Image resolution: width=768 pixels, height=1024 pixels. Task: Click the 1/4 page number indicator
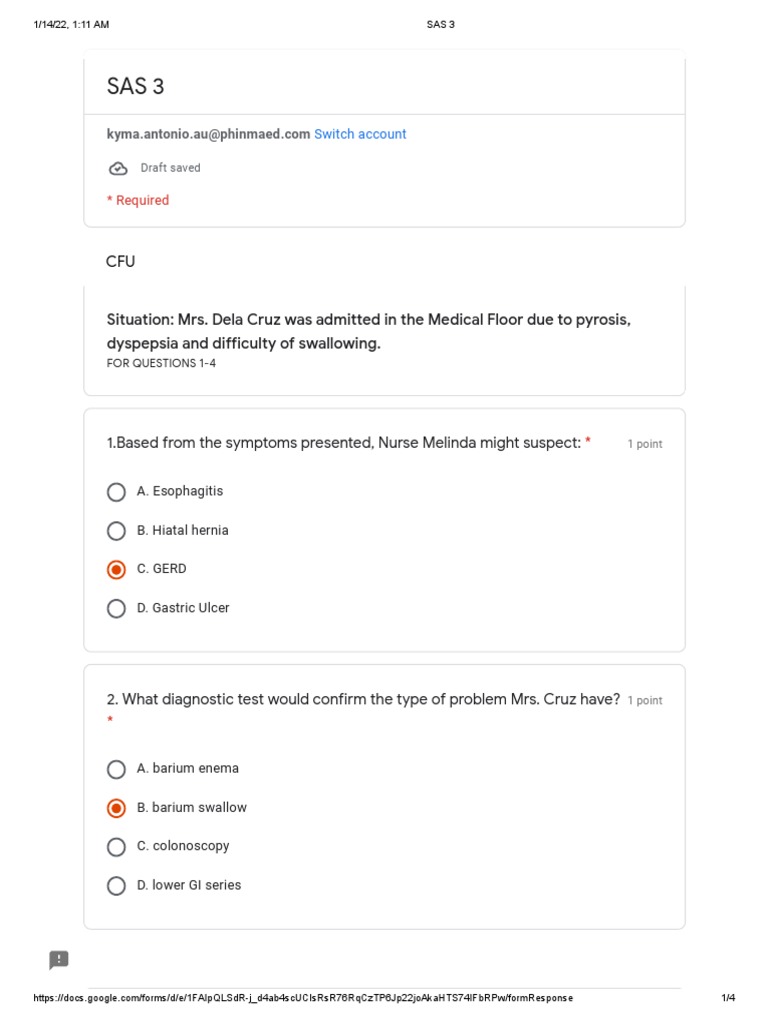[728, 998]
